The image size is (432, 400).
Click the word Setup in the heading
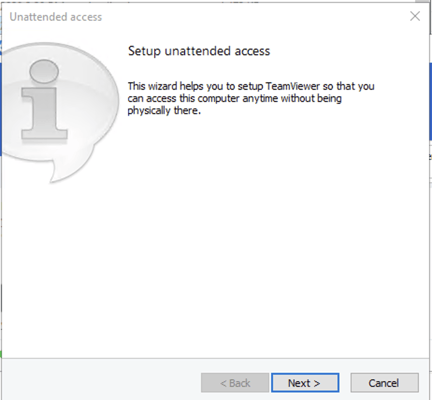[144, 51]
